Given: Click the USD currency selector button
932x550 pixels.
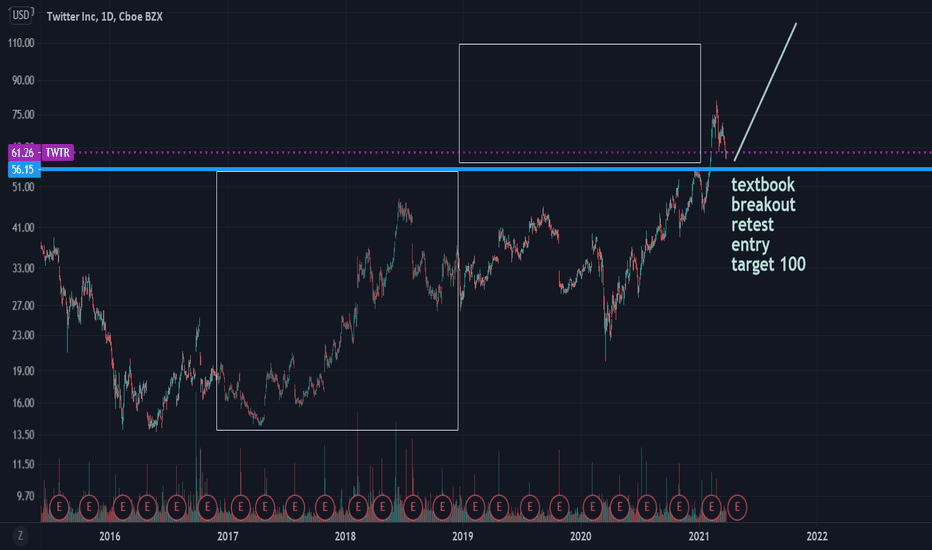Looking at the screenshot, I should (21, 15).
